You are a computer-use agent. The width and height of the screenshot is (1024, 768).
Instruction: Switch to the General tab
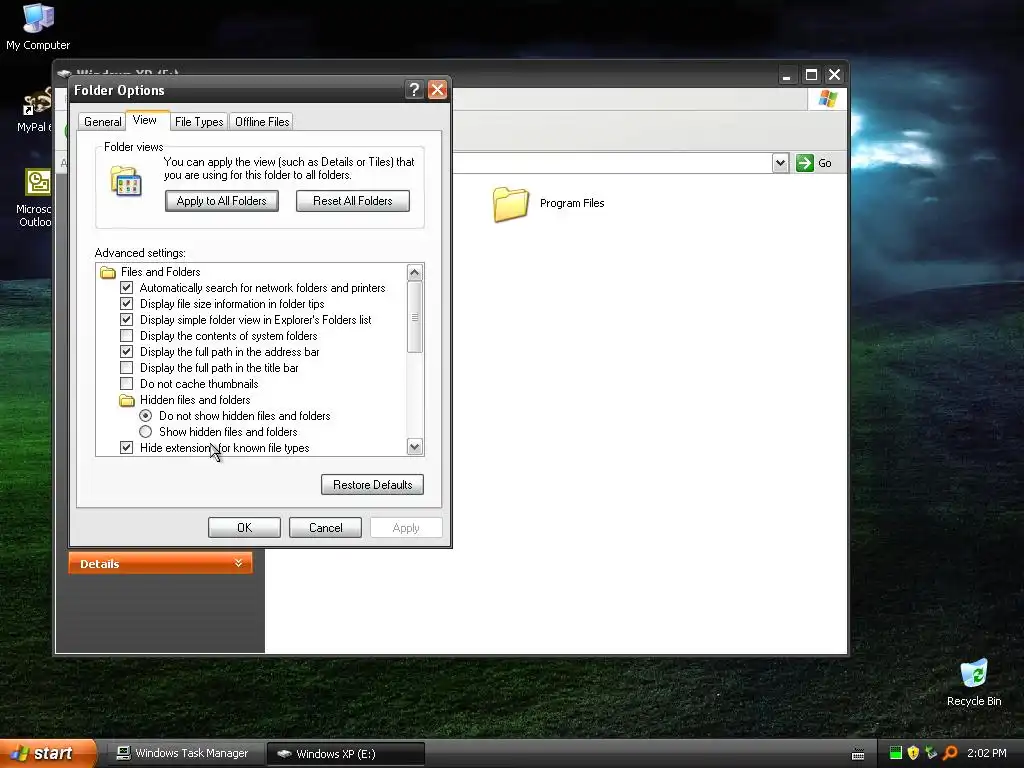coord(103,121)
